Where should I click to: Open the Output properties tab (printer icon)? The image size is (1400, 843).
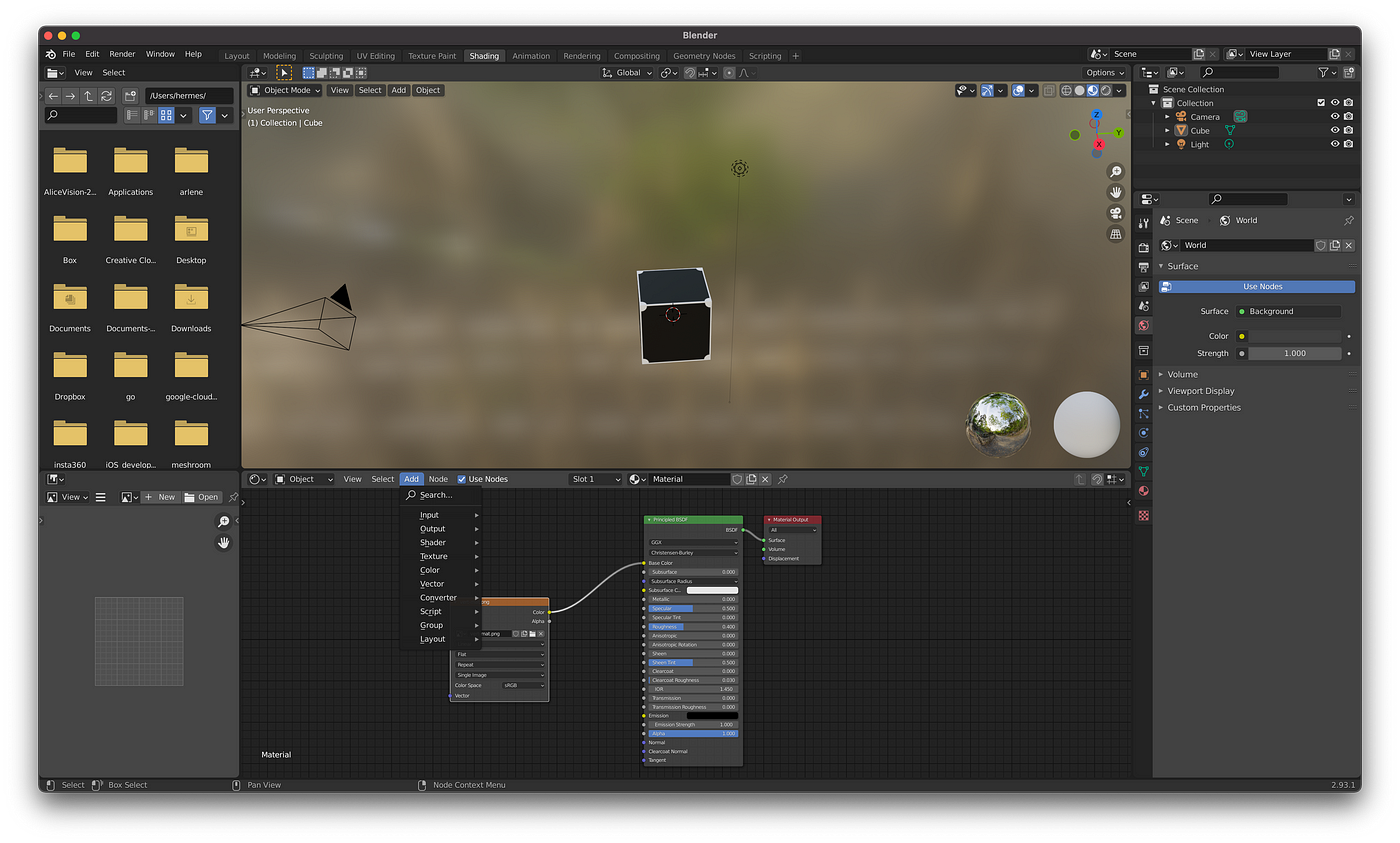(x=1144, y=267)
